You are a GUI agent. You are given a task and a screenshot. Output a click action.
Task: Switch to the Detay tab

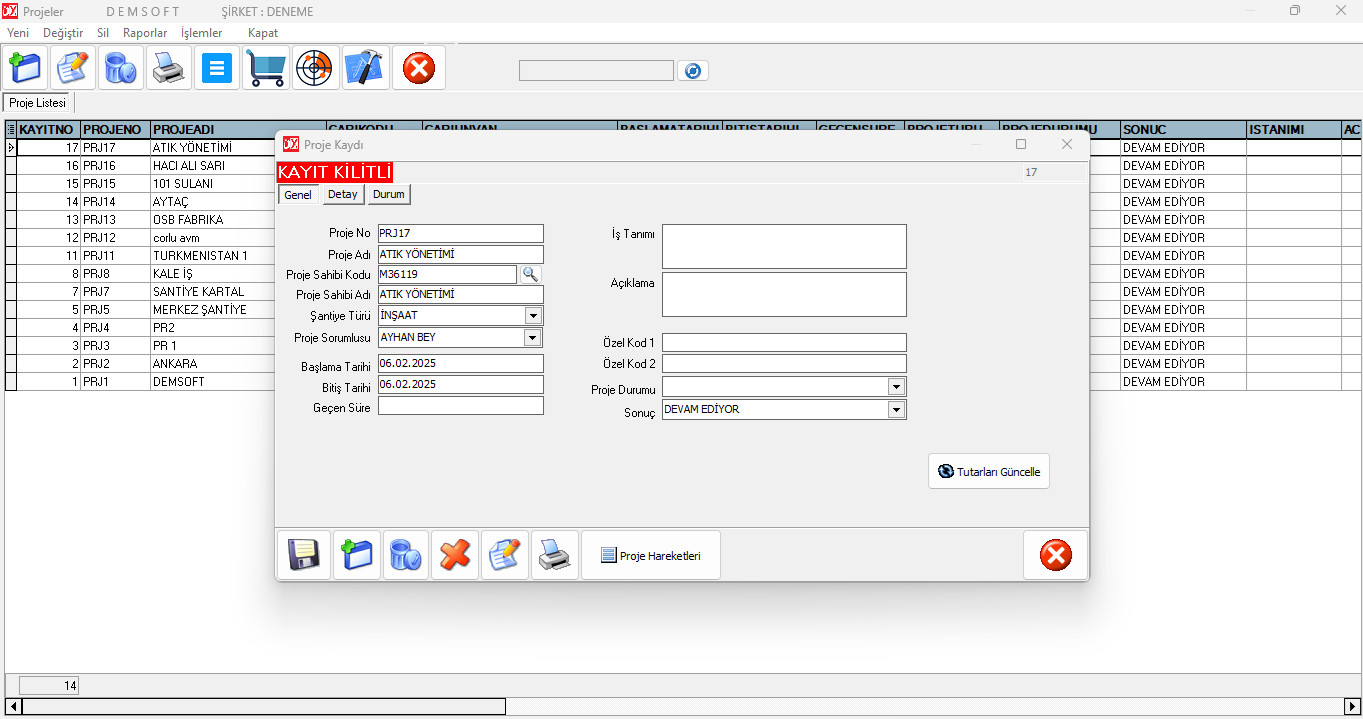coord(342,195)
